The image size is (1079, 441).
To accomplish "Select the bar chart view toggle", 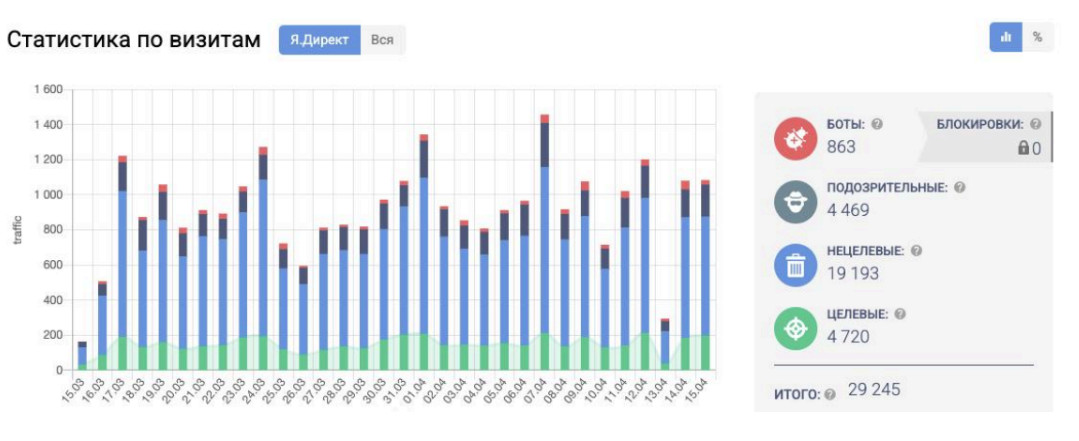I will pos(1006,37).
